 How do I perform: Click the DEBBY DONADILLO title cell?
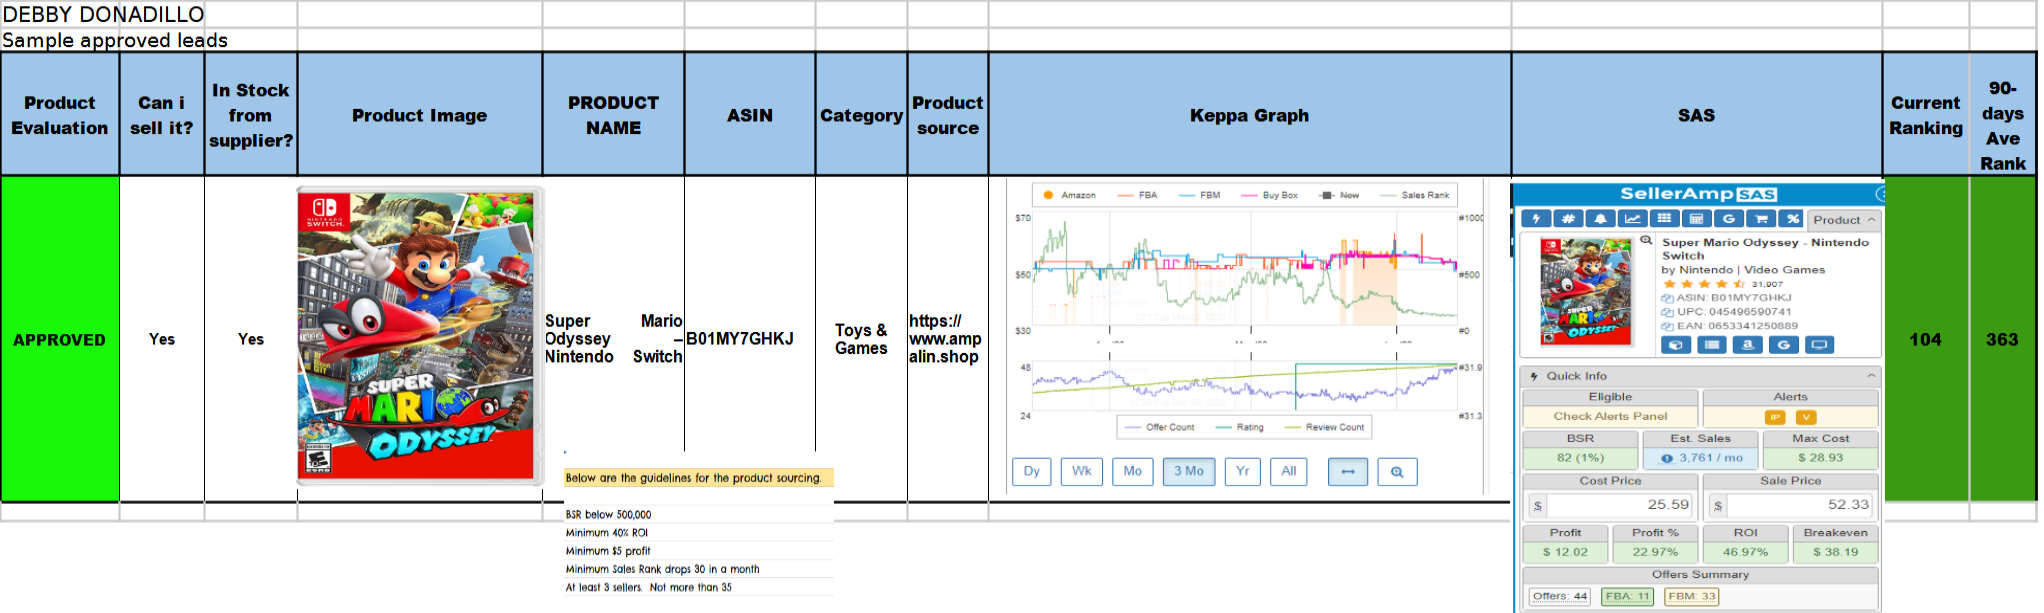(103, 14)
